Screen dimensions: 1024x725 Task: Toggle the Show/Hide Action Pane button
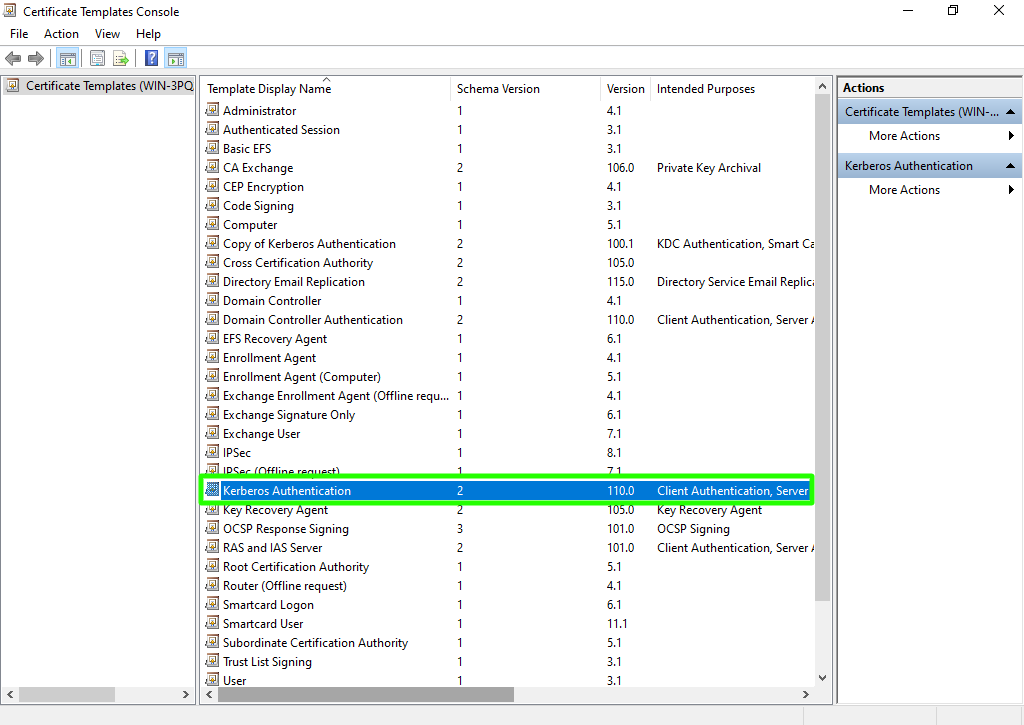[x=176, y=59]
